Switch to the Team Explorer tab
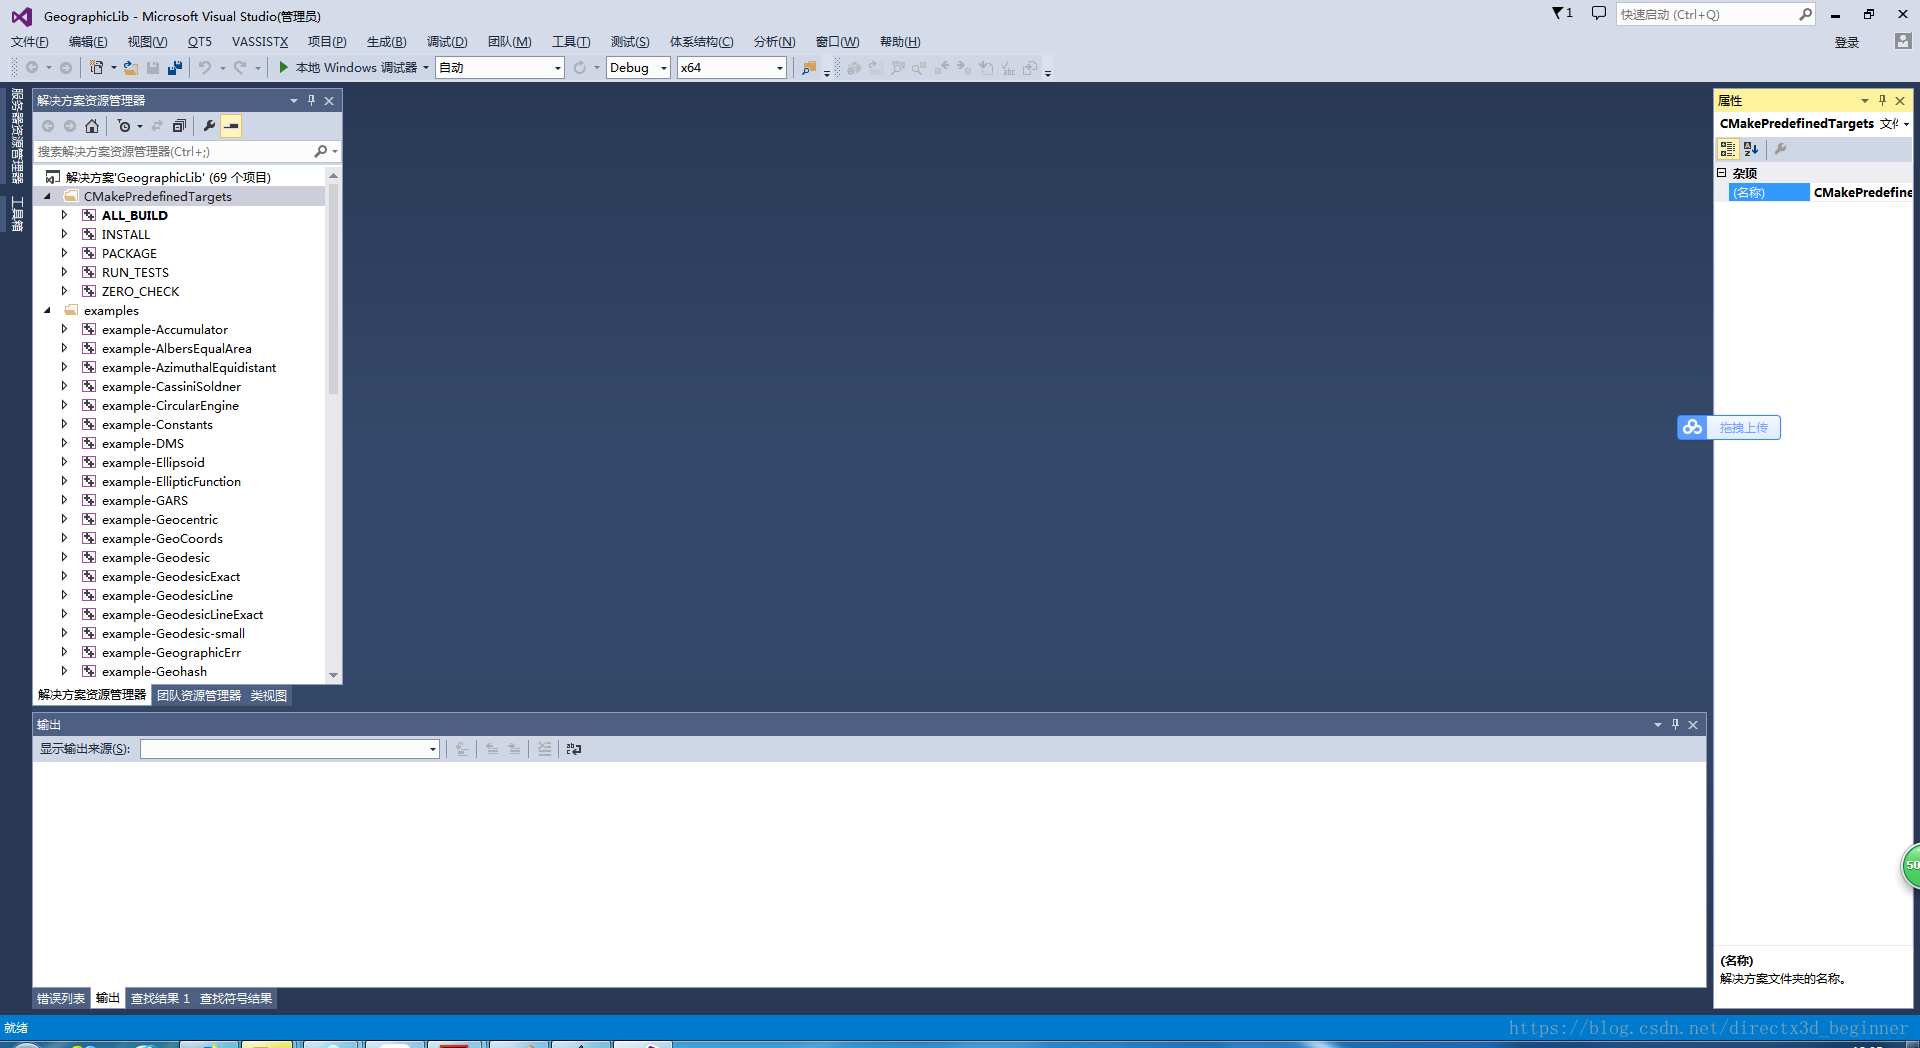Screen dimensions: 1920x1048 tap(199, 696)
